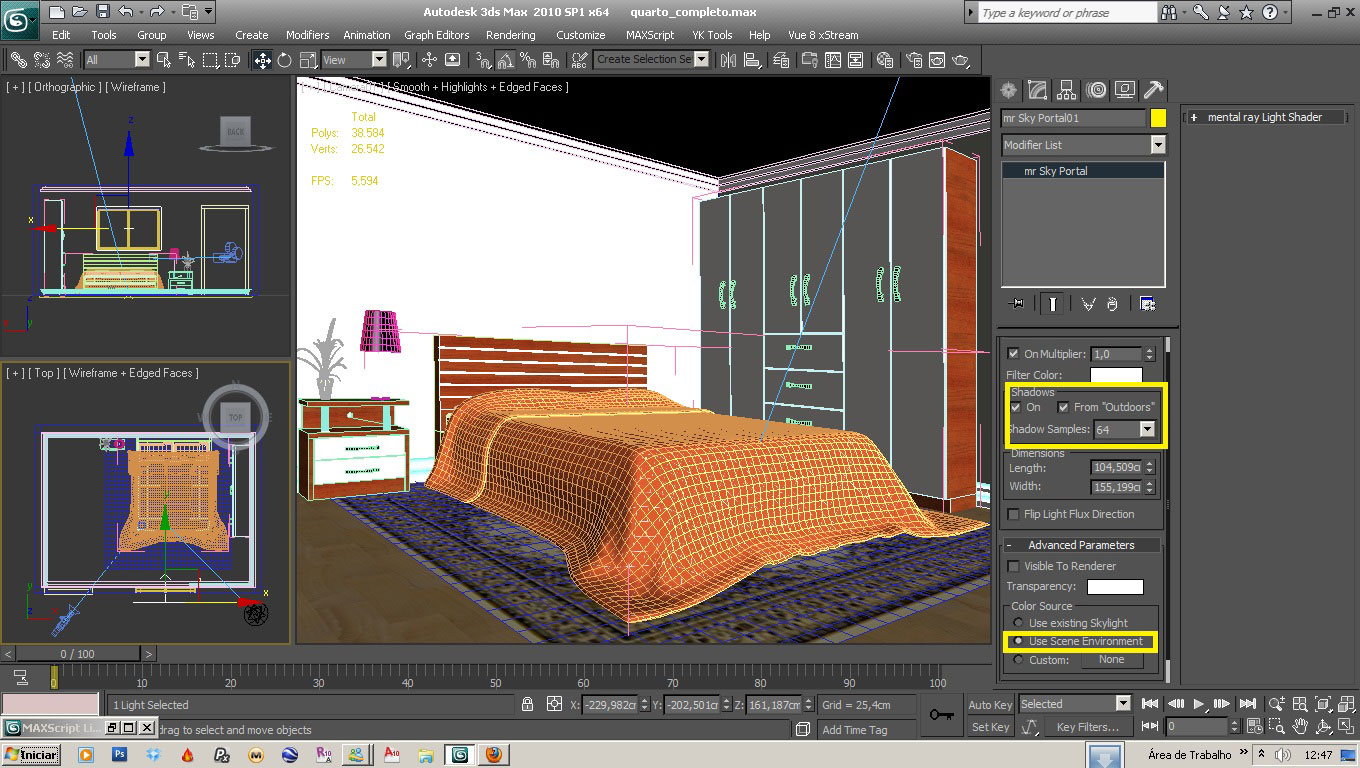Activate the Pan view hand tool
1360x768 pixels.
pos(1300,725)
